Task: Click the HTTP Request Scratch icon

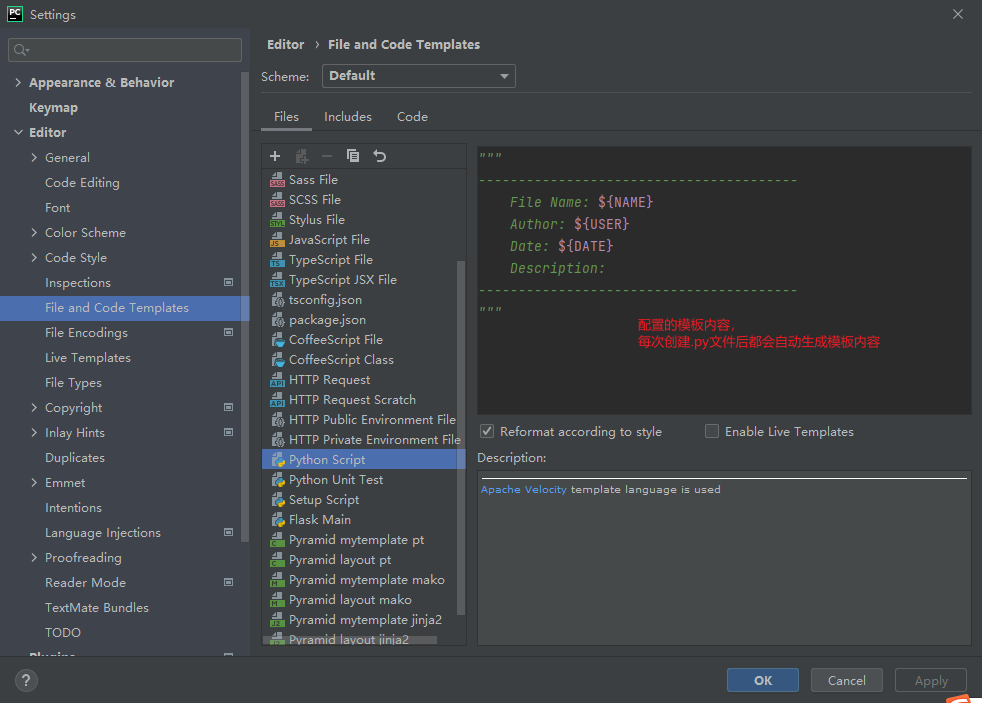Action: click(277, 400)
